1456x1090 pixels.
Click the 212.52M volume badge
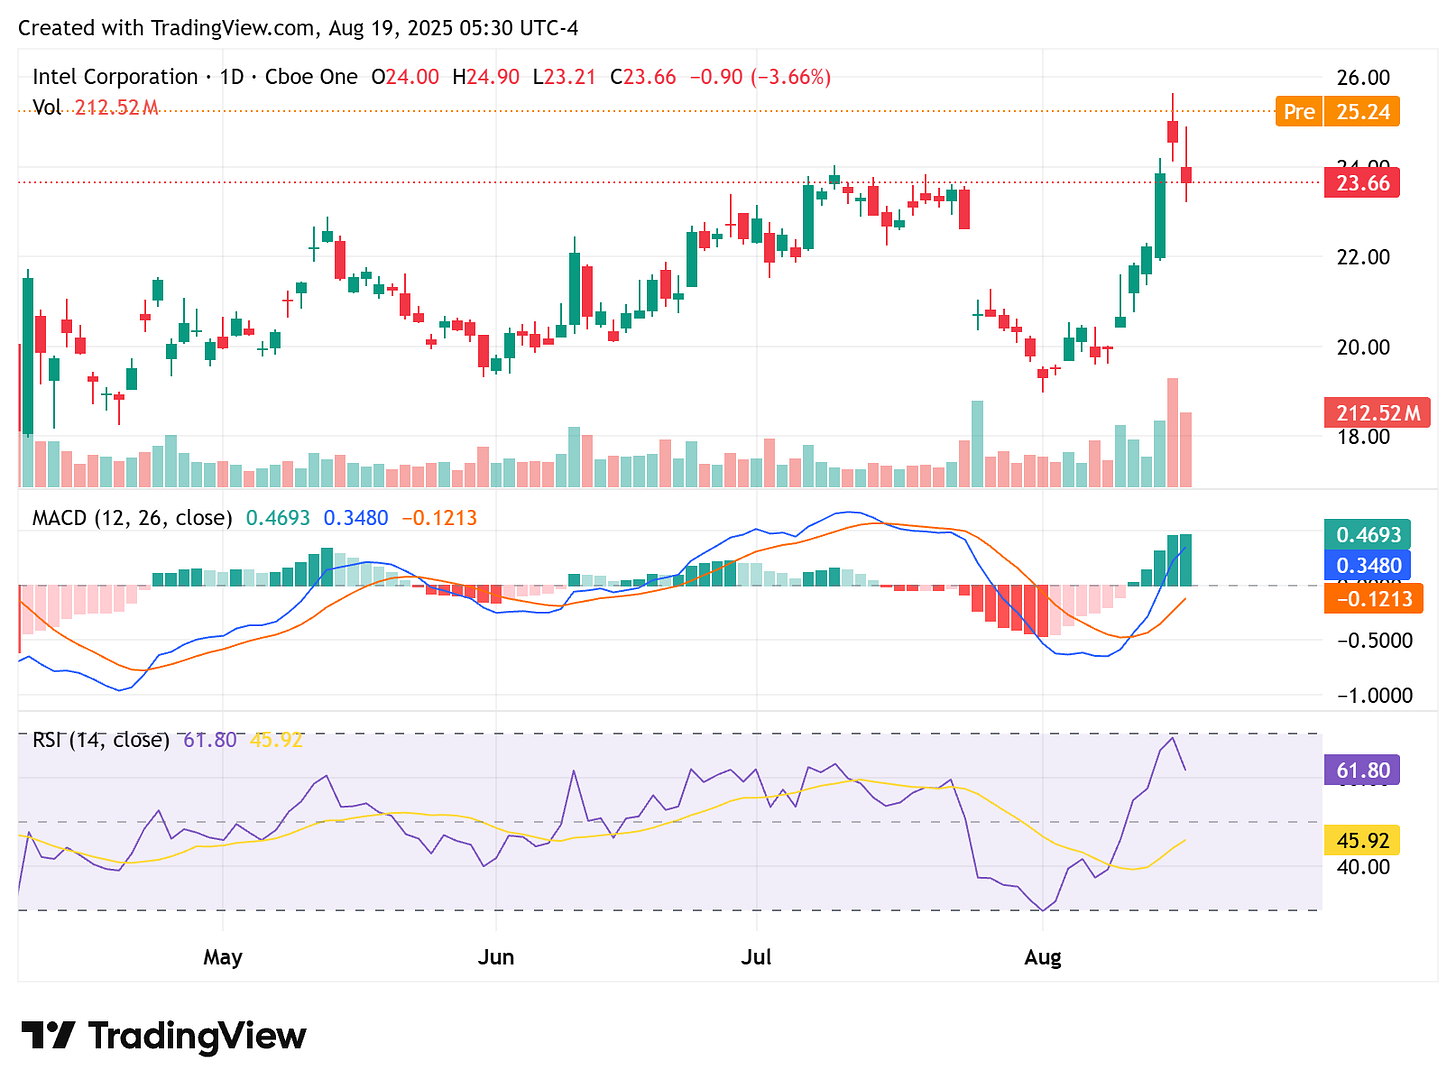tap(1377, 413)
